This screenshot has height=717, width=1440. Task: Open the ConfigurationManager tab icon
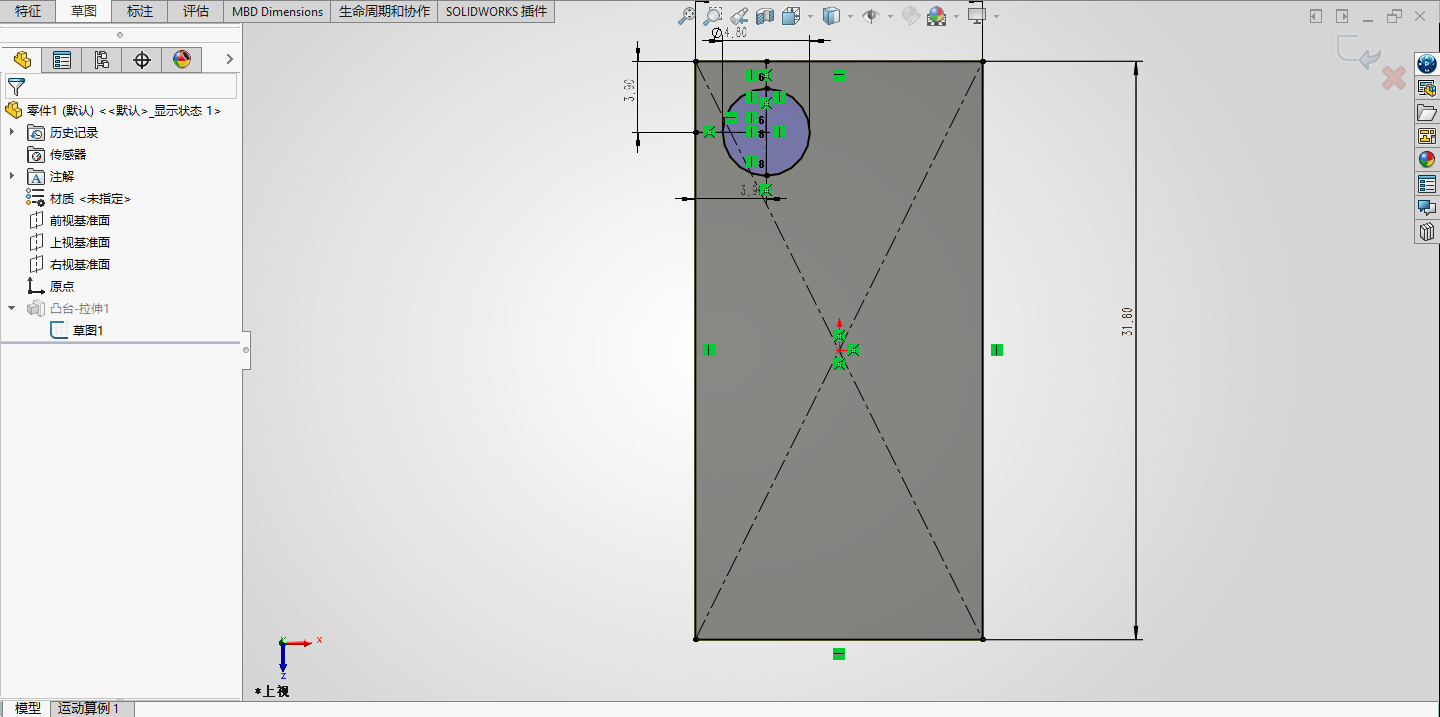tap(102, 60)
